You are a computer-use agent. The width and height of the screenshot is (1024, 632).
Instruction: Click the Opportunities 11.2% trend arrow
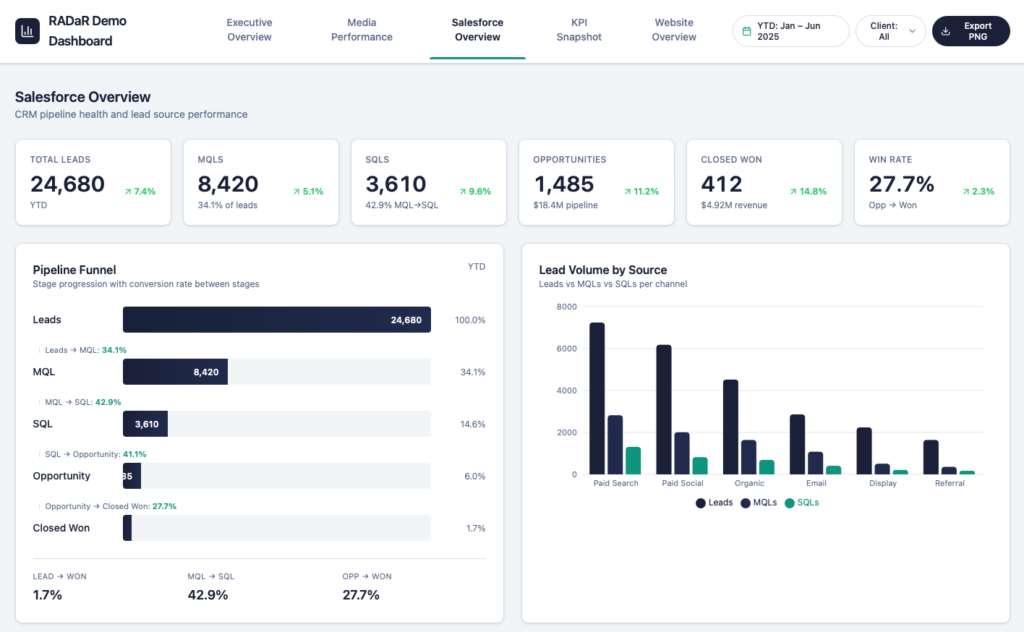coord(628,191)
